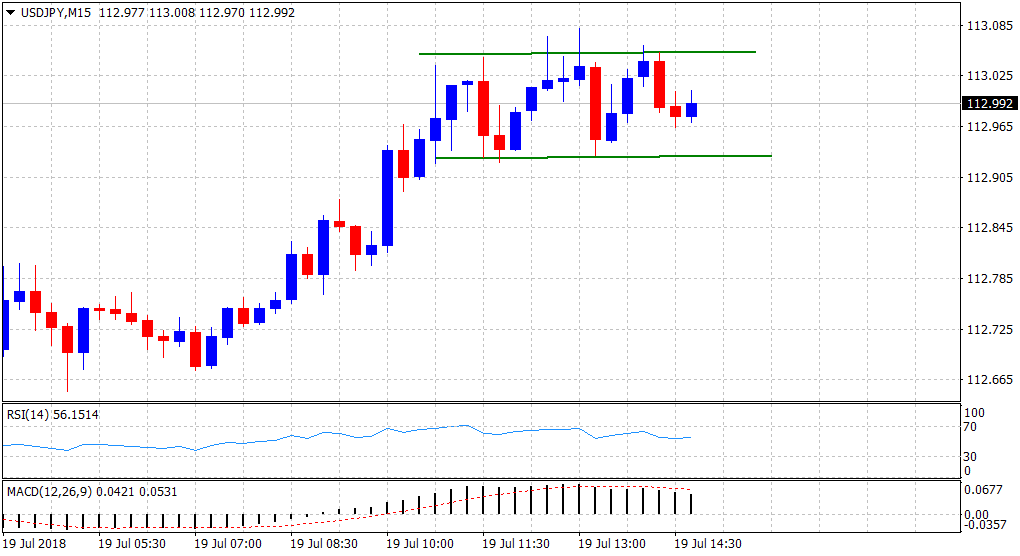
Task: Click the 112.965 price axis label
Action: 990,127
